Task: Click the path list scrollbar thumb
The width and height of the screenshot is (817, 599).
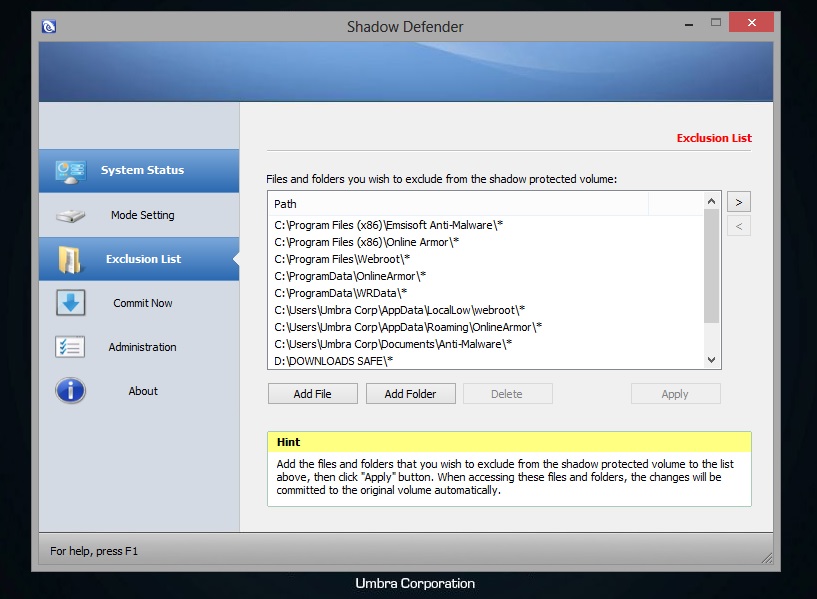Action: pos(711,266)
